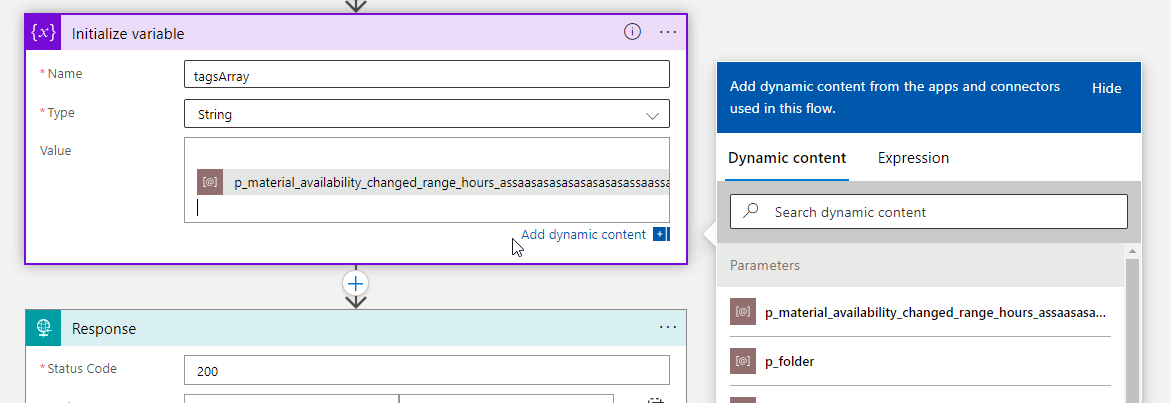Click the p_folder parameter icon
Viewport: 1171px width, 403px height.
coord(743,361)
